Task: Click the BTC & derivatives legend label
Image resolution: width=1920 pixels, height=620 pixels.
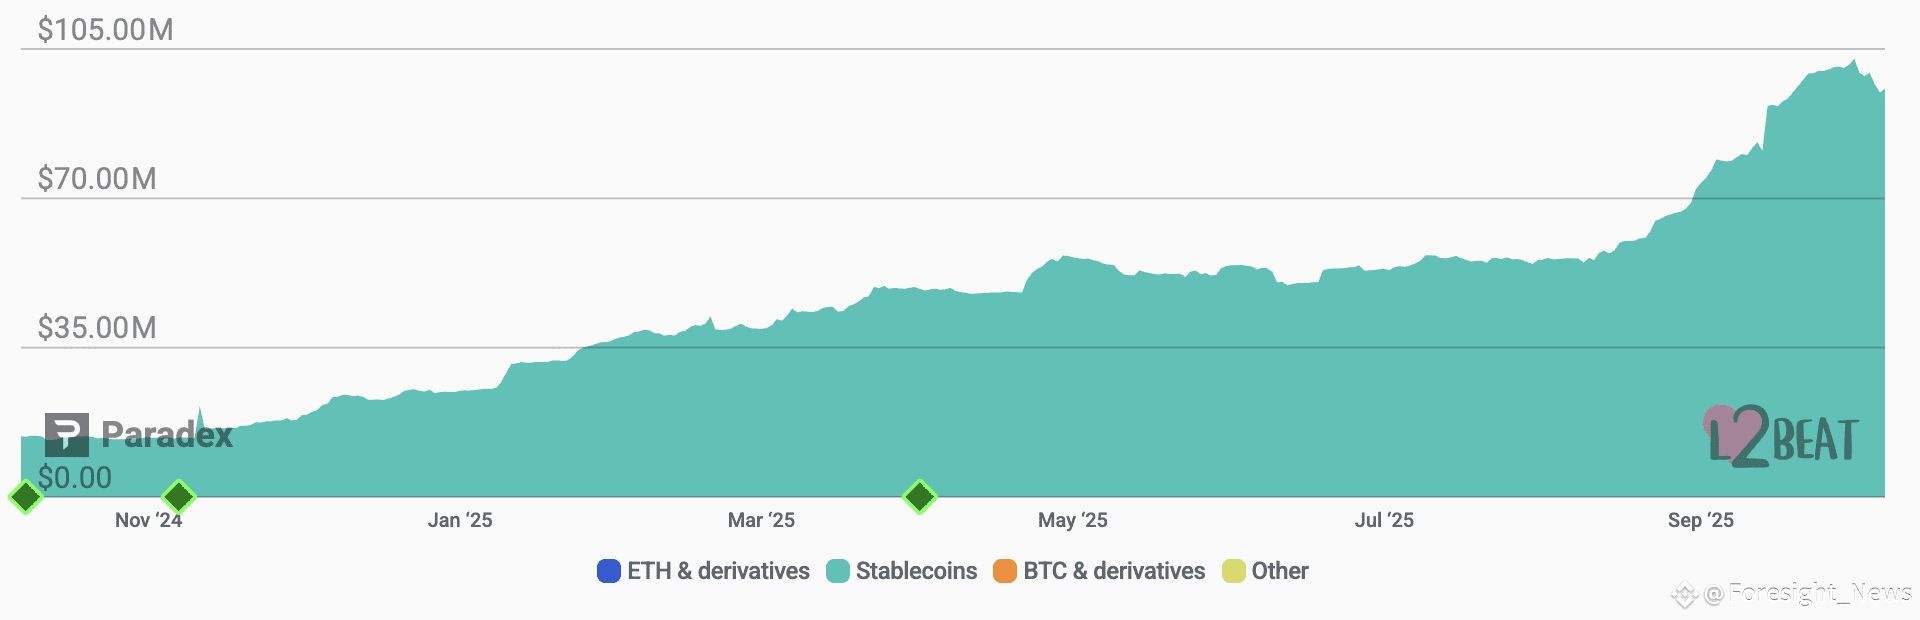Action: click(1114, 571)
